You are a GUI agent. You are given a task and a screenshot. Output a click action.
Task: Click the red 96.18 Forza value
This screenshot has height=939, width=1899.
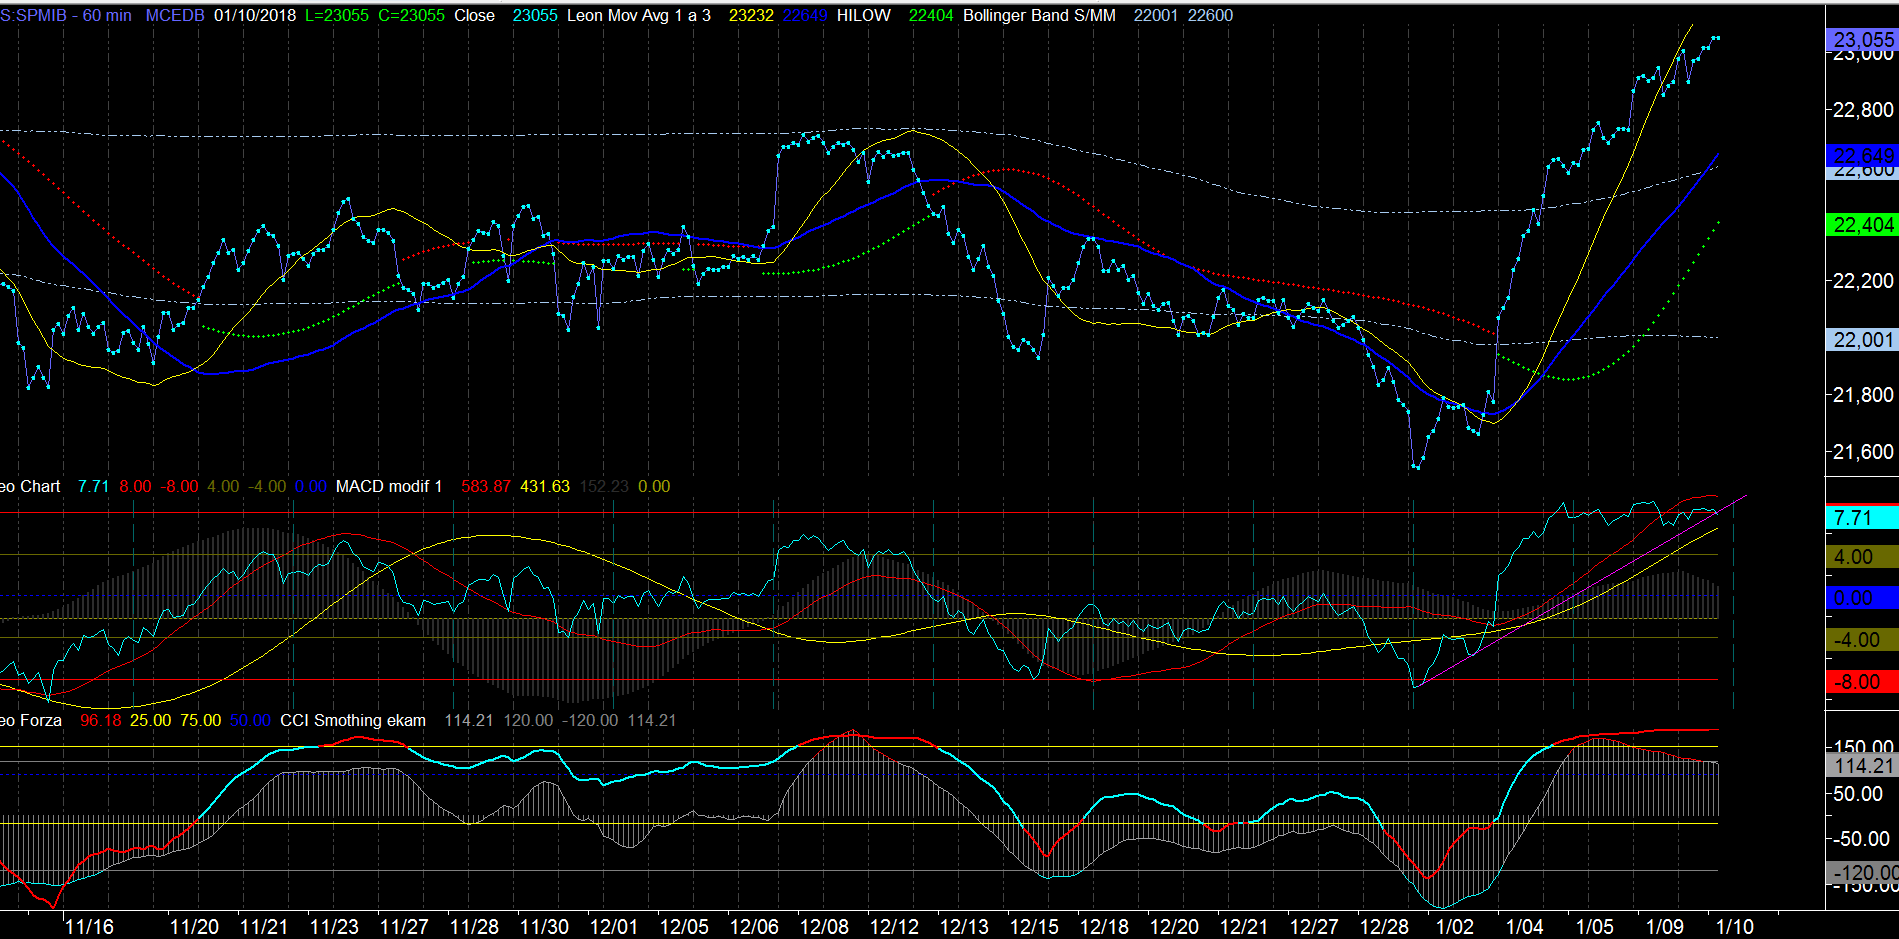(100, 720)
